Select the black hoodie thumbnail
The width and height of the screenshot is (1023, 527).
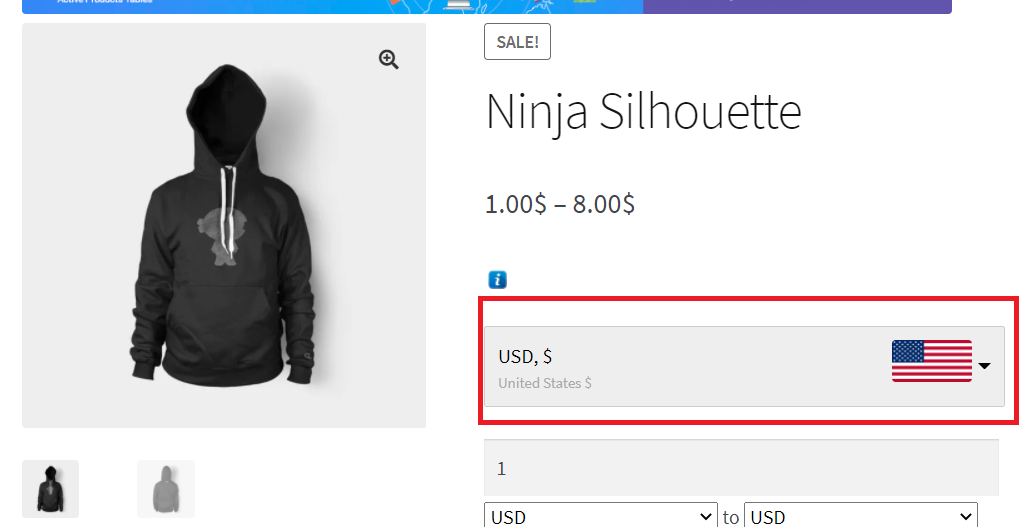pyautogui.click(x=50, y=489)
